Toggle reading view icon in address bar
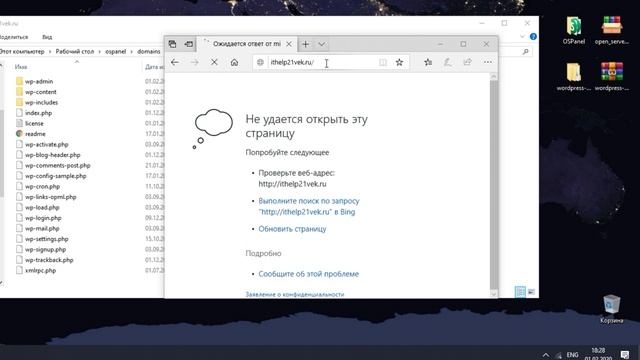 click(x=382, y=62)
